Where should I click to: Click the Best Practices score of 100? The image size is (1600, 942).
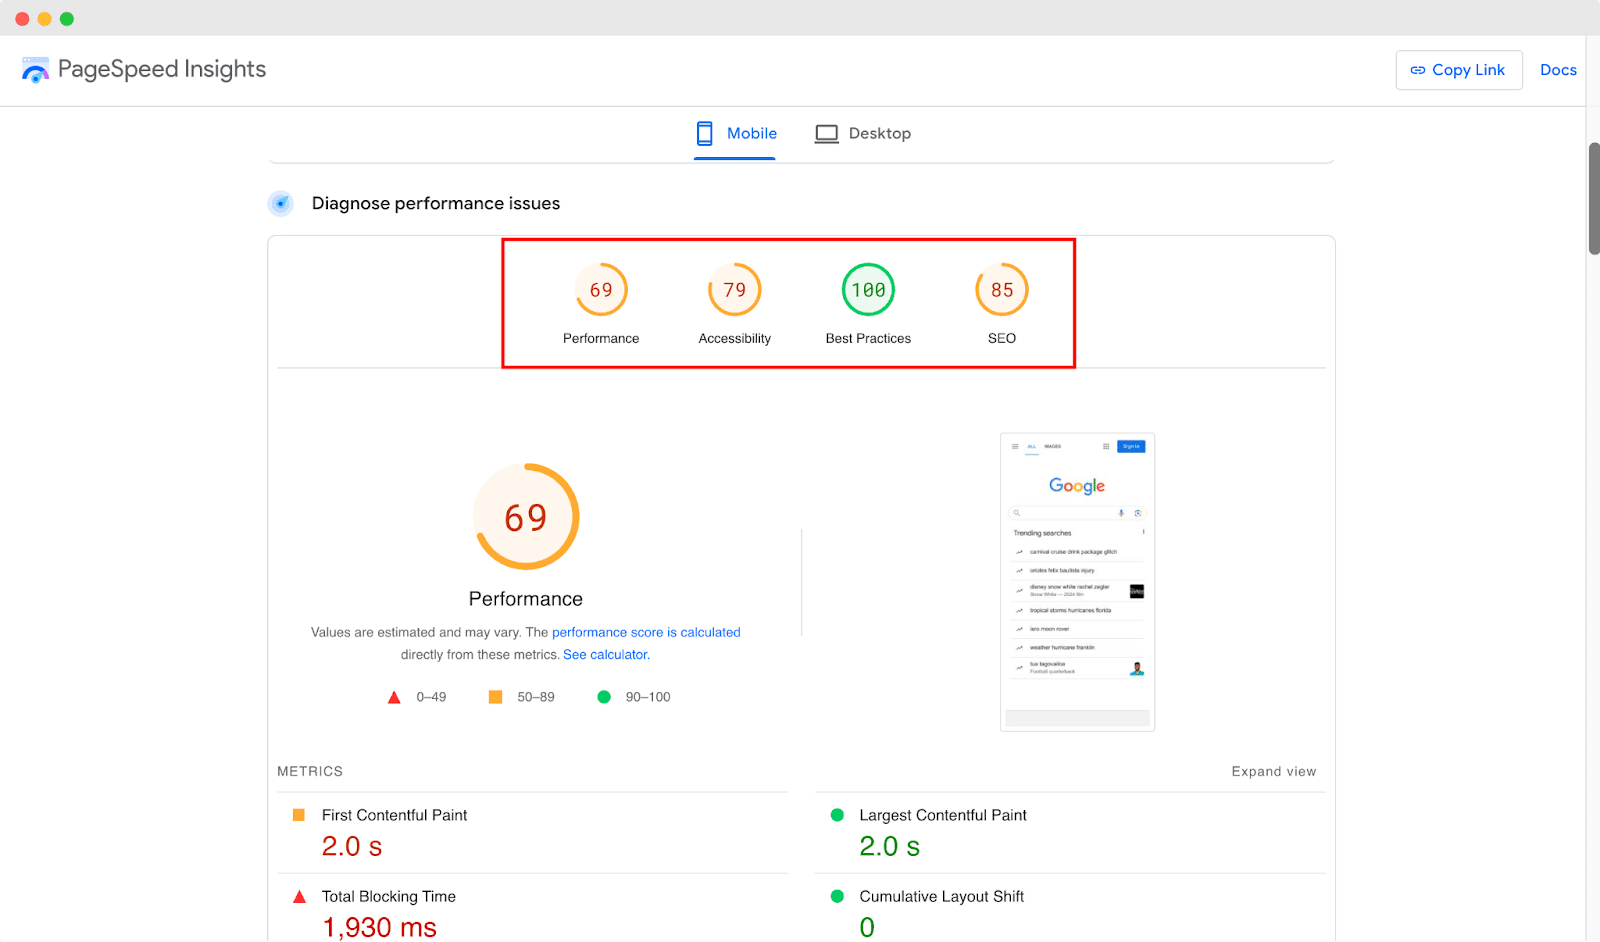867,289
